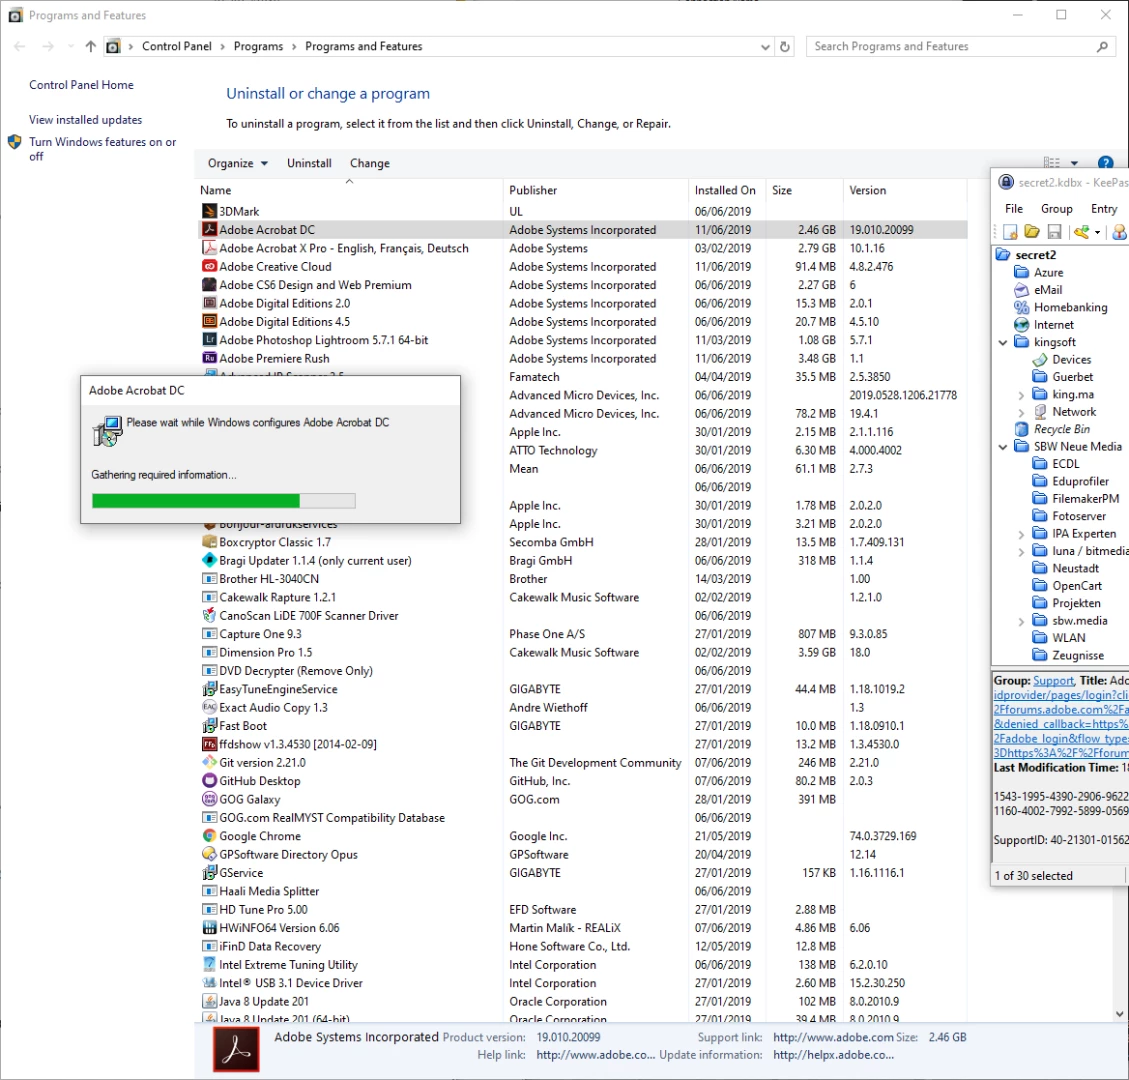The width and height of the screenshot is (1129, 1080).
Task: Expand the IPA Experten group
Action: pyautogui.click(x=1021, y=534)
